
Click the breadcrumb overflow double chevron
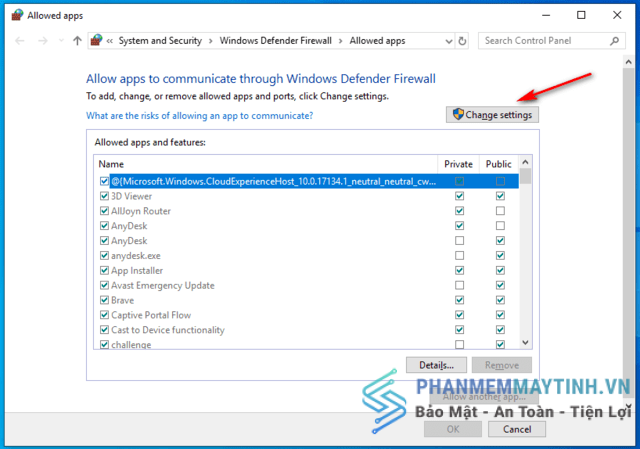[109, 41]
